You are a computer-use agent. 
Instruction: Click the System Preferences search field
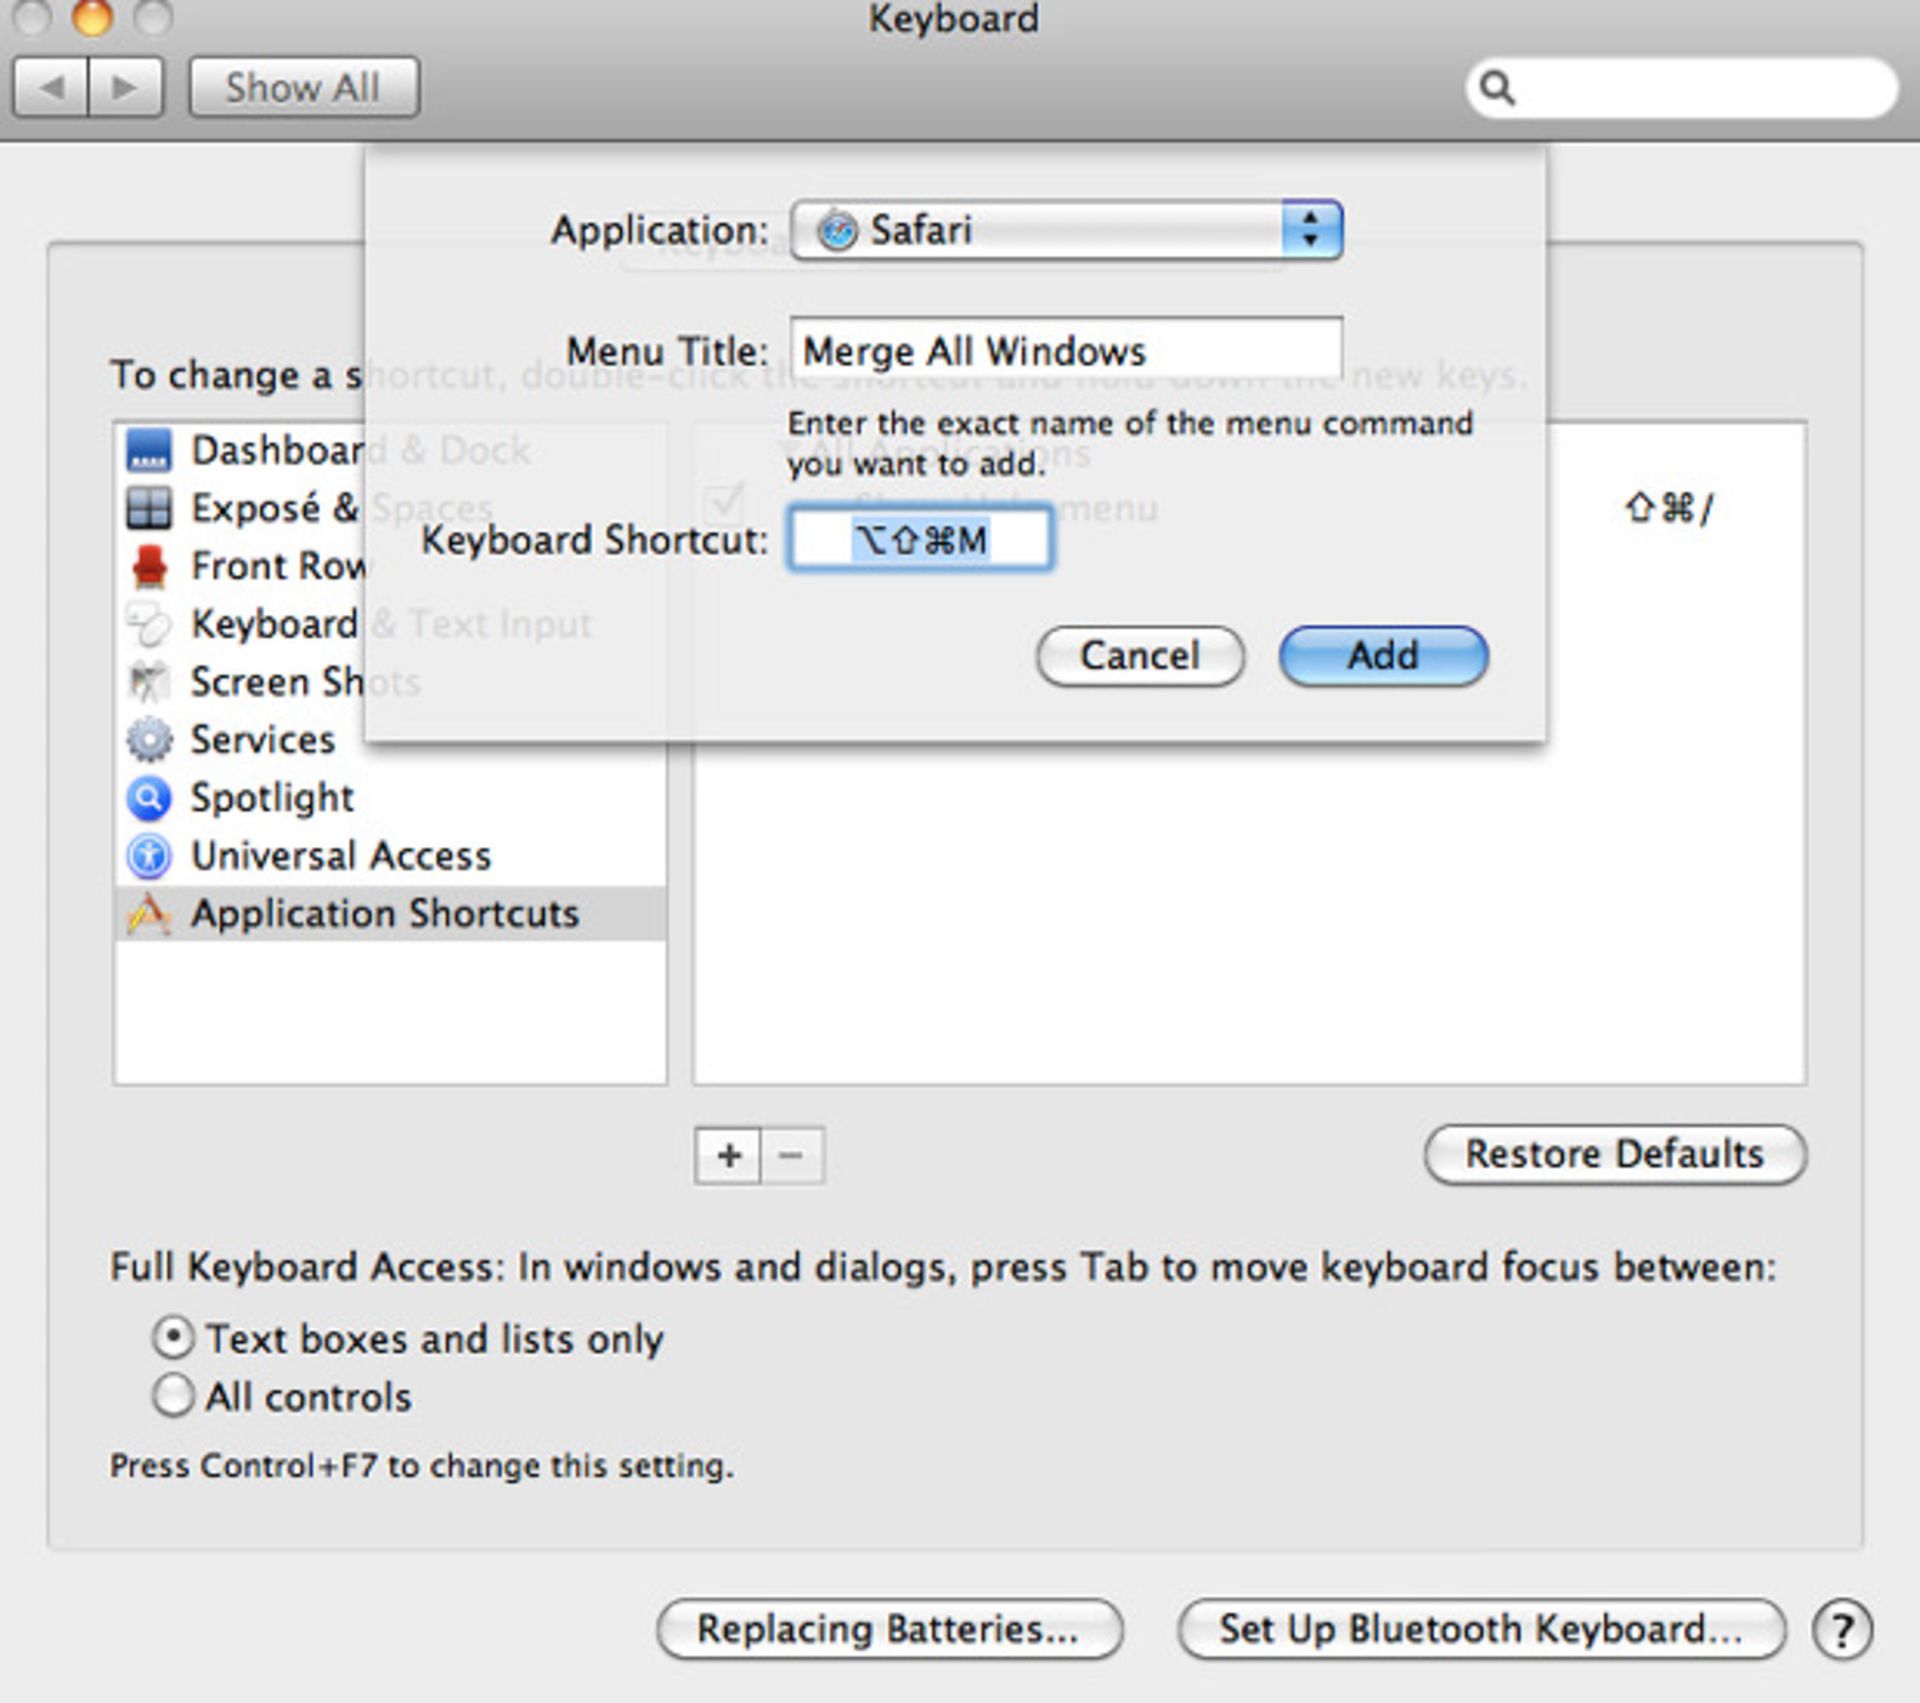pos(1682,88)
